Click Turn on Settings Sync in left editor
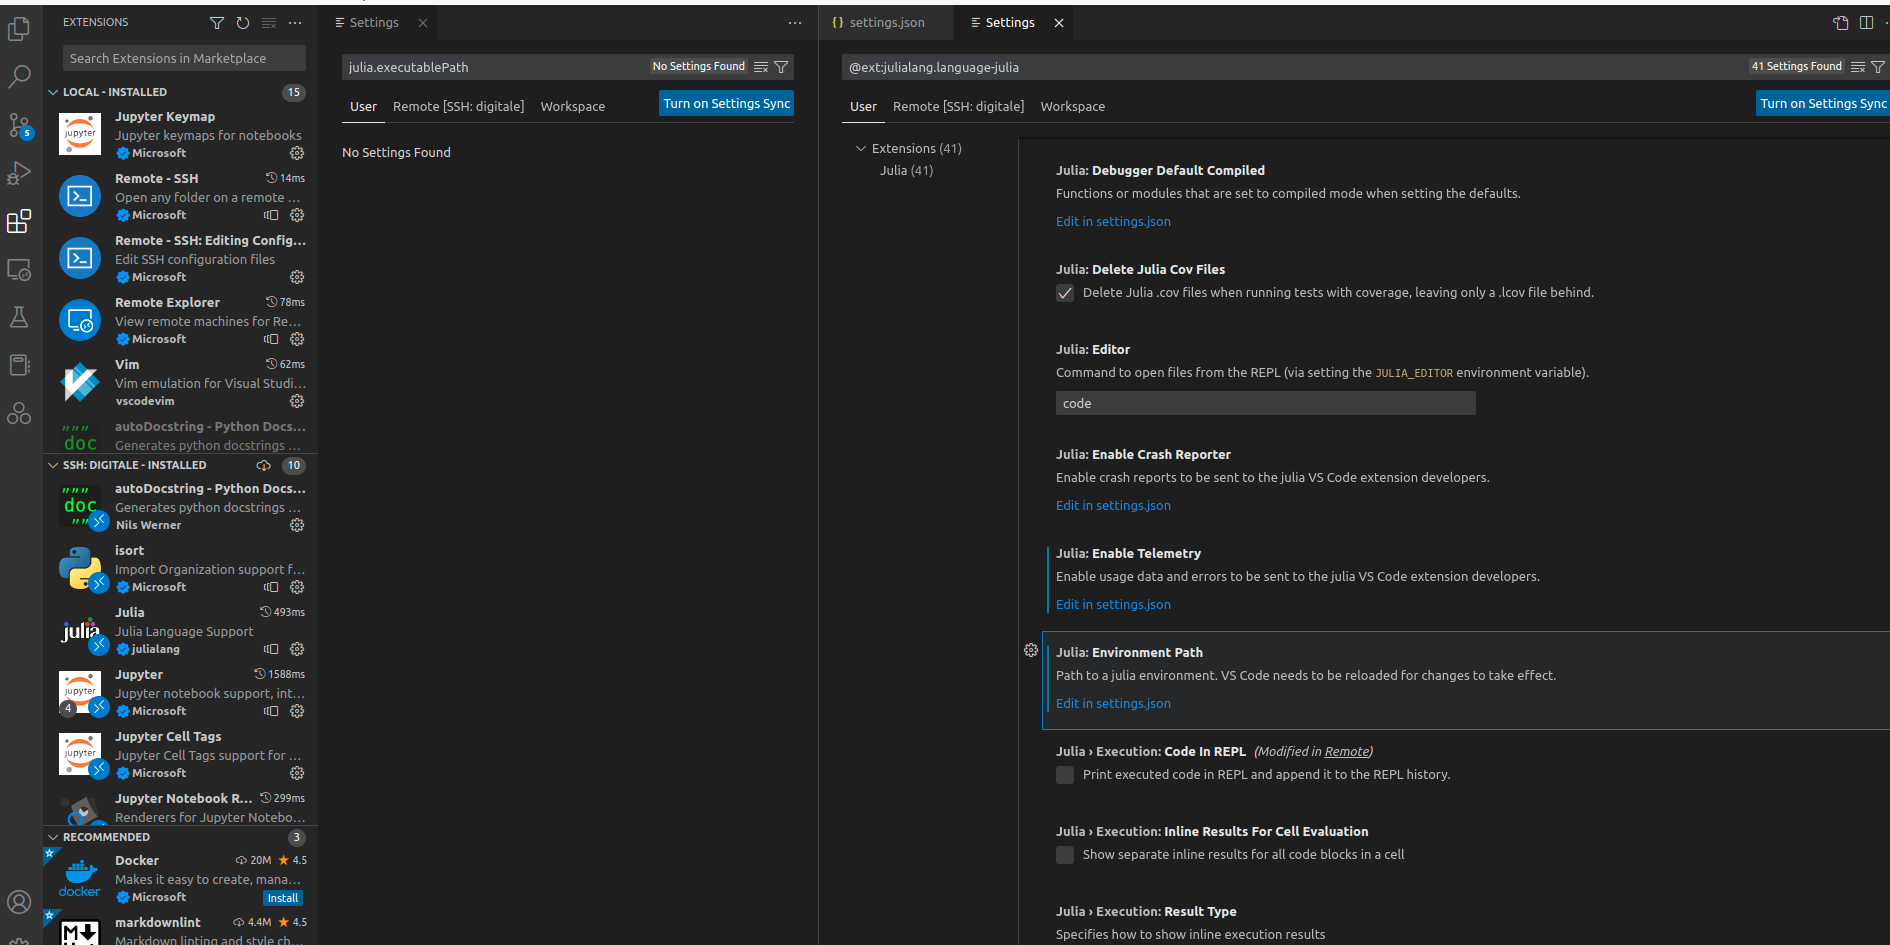The image size is (1890, 945). coord(726,103)
